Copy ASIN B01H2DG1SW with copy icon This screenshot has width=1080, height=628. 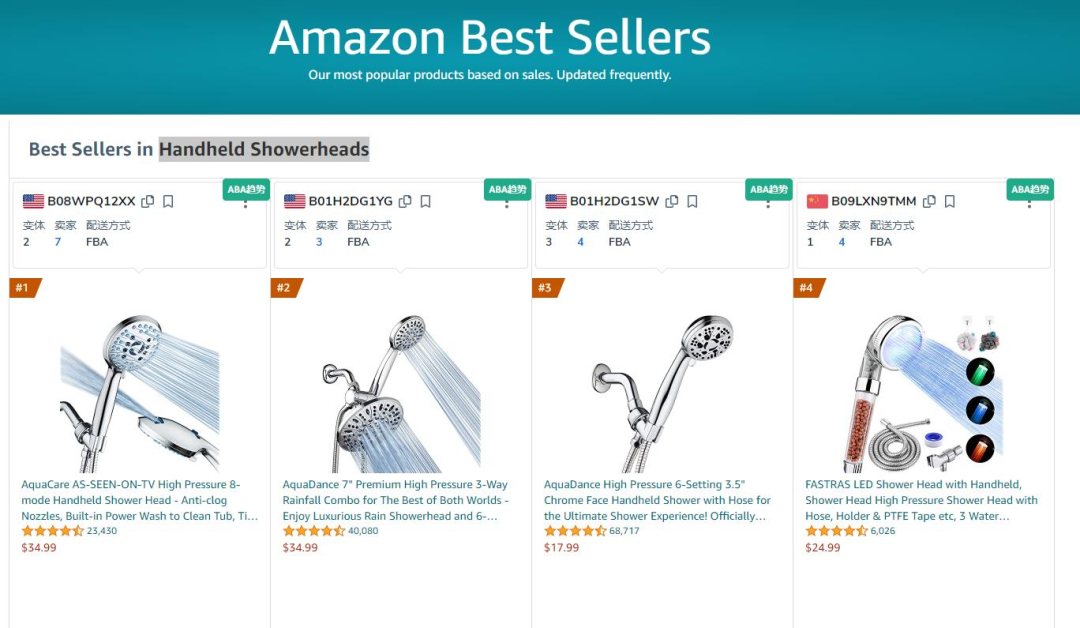pyautogui.click(x=672, y=201)
